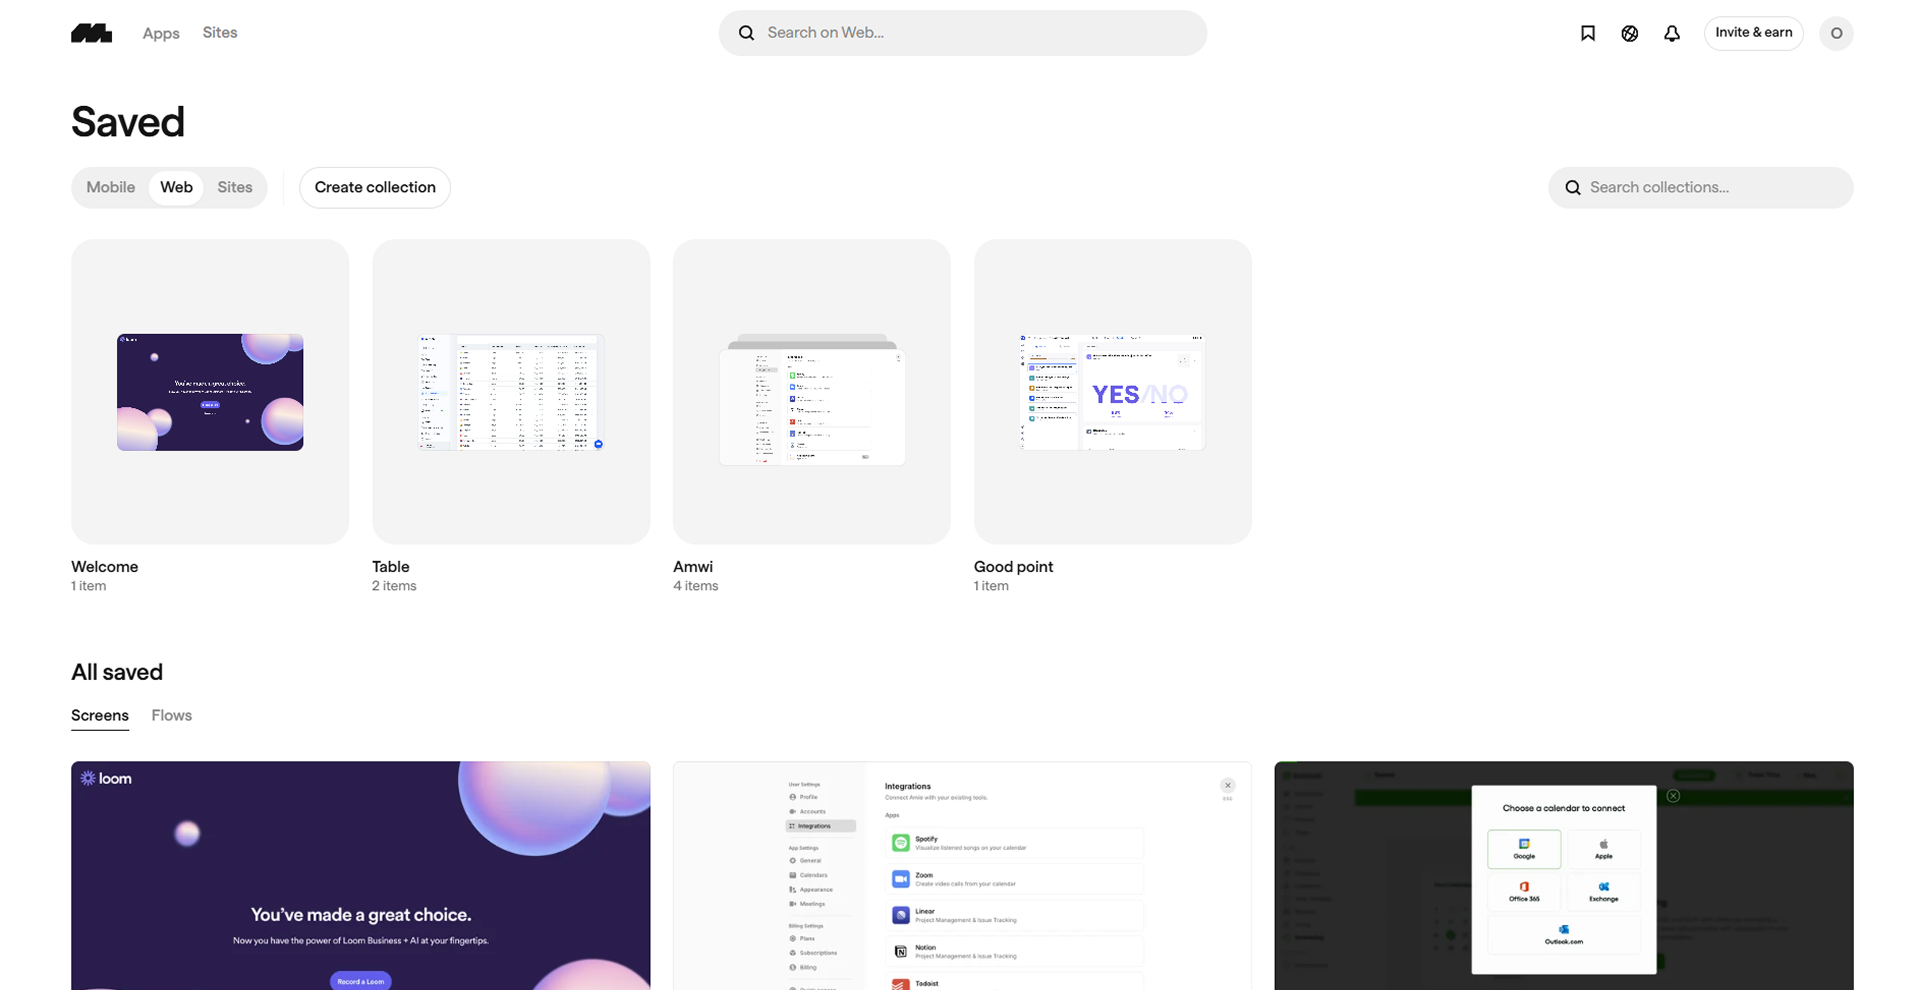Open the Amwi collection card
The image size is (1920, 990).
812,392
